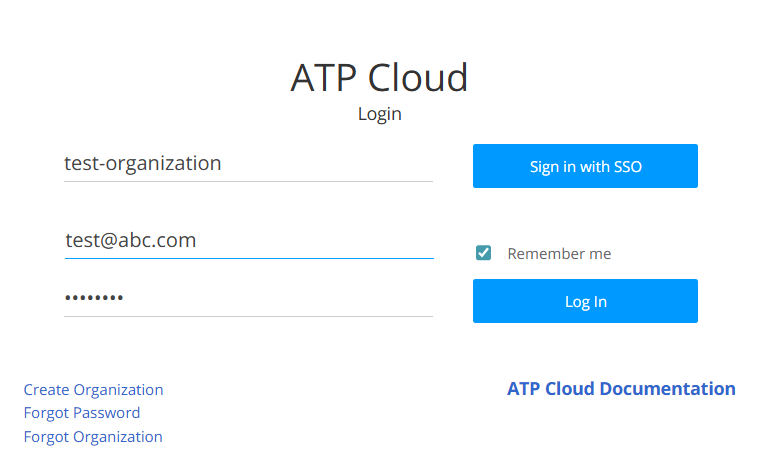Viewport: 757px width, 457px height.
Task: Open the Forgot Organization link
Action: pos(93,437)
